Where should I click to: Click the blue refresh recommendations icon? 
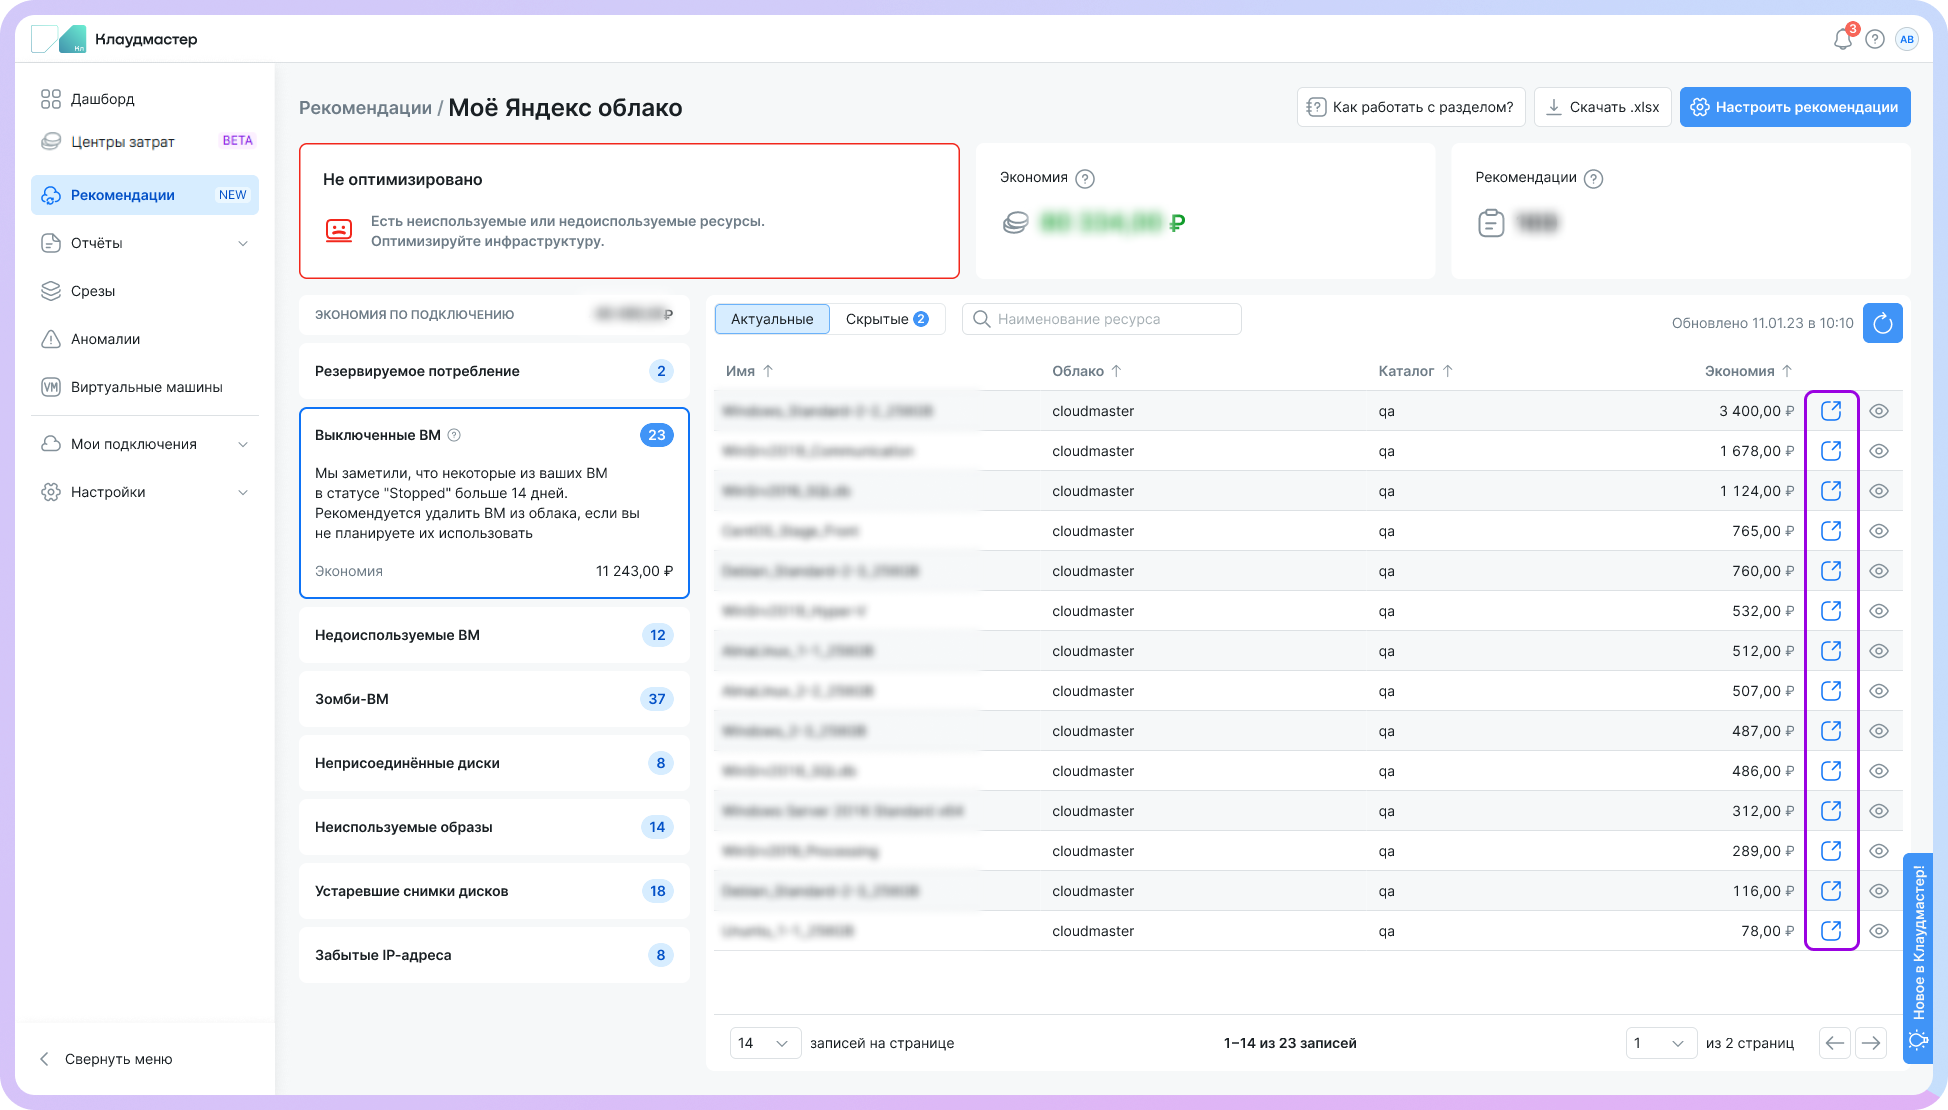(x=1882, y=323)
